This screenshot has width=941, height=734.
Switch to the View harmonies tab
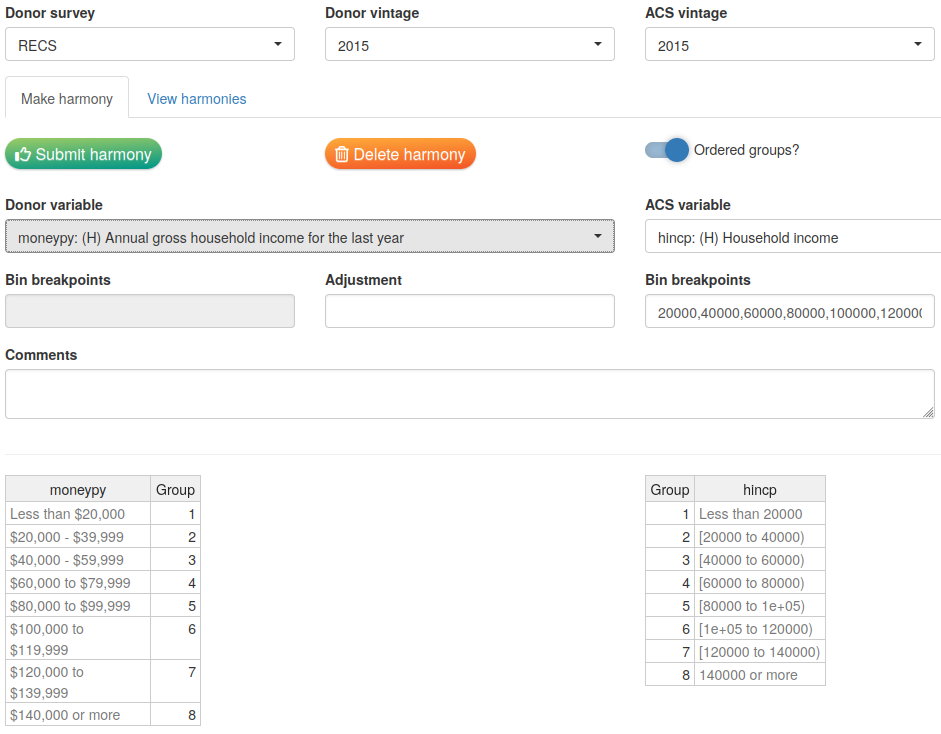(197, 99)
